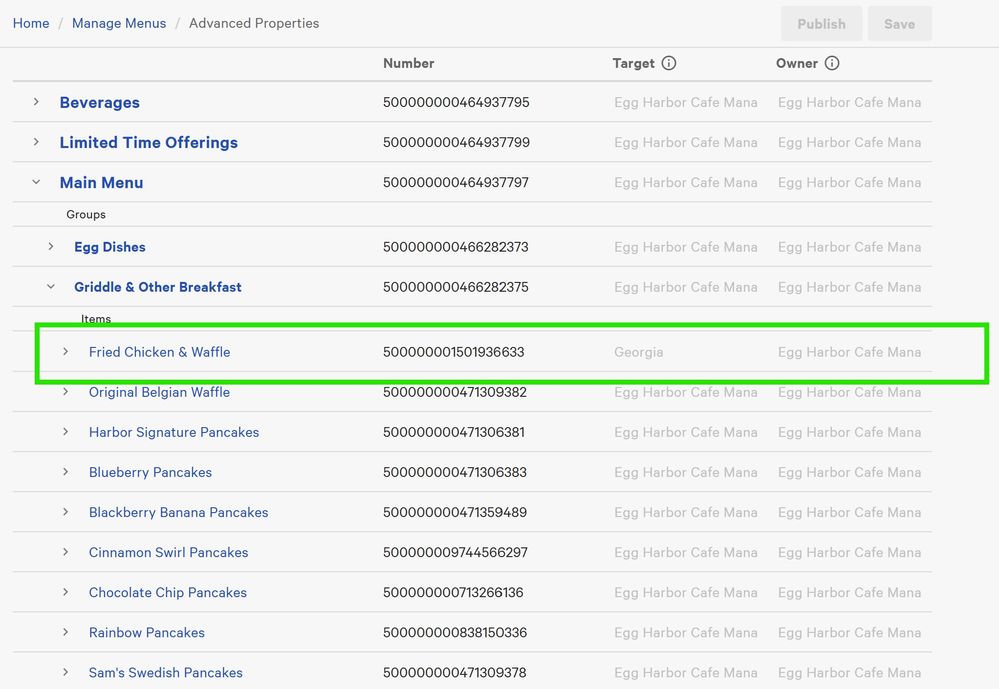Image resolution: width=999 pixels, height=689 pixels.
Task: Open the Chocolate Chip Pancakes item
Action: pos(167,592)
